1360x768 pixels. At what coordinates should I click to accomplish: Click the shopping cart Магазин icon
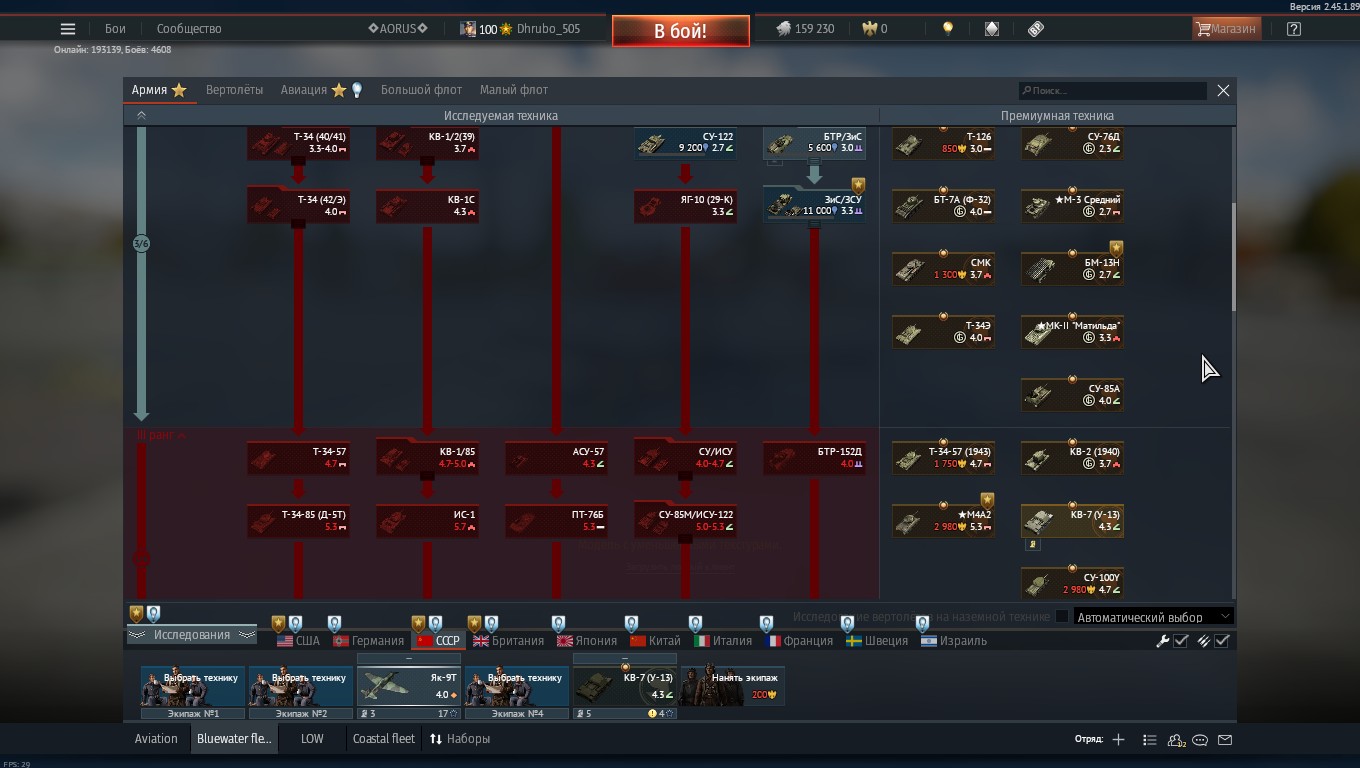(1226, 29)
